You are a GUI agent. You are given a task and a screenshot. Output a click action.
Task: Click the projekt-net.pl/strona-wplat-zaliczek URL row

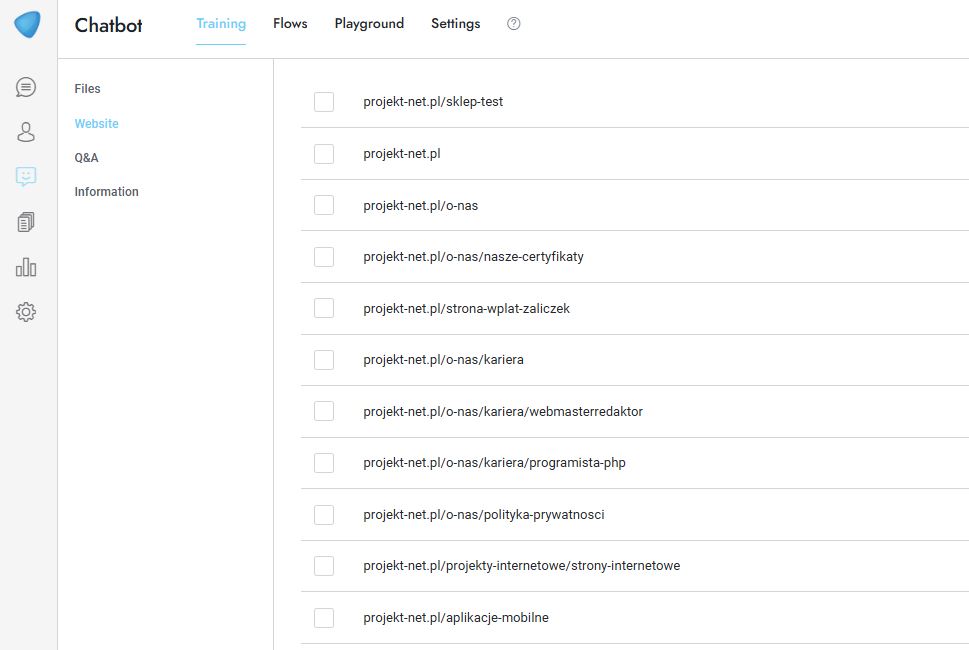[x=466, y=309]
